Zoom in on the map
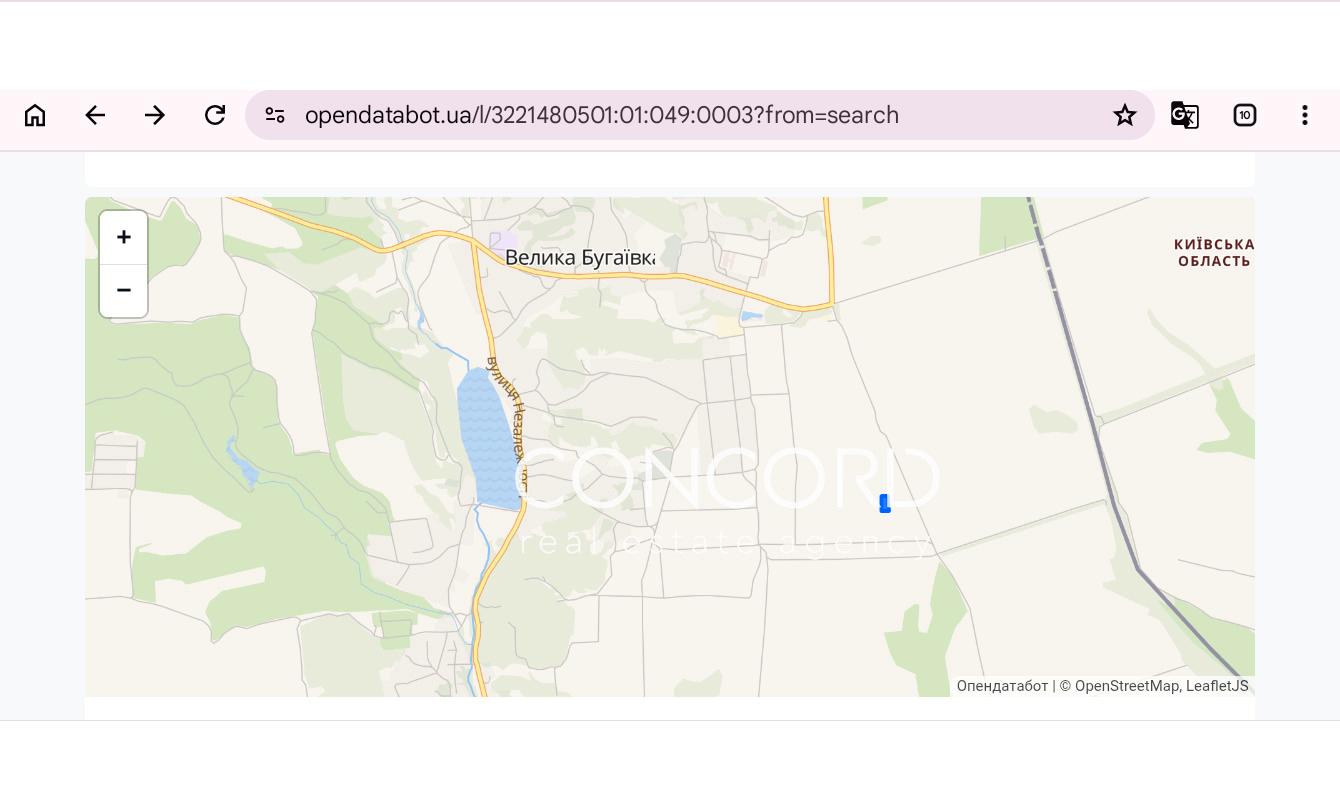 (x=124, y=237)
